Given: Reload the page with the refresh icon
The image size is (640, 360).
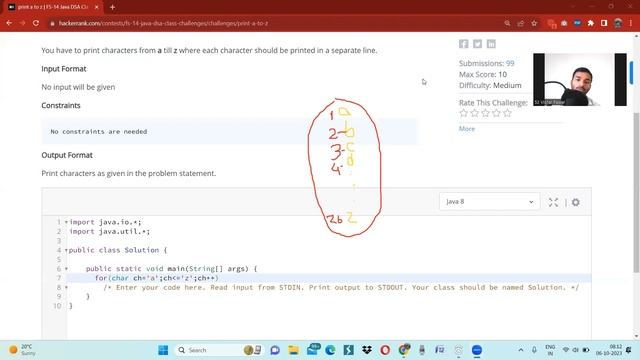Looking at the screenshot, I should click(36, 23).
